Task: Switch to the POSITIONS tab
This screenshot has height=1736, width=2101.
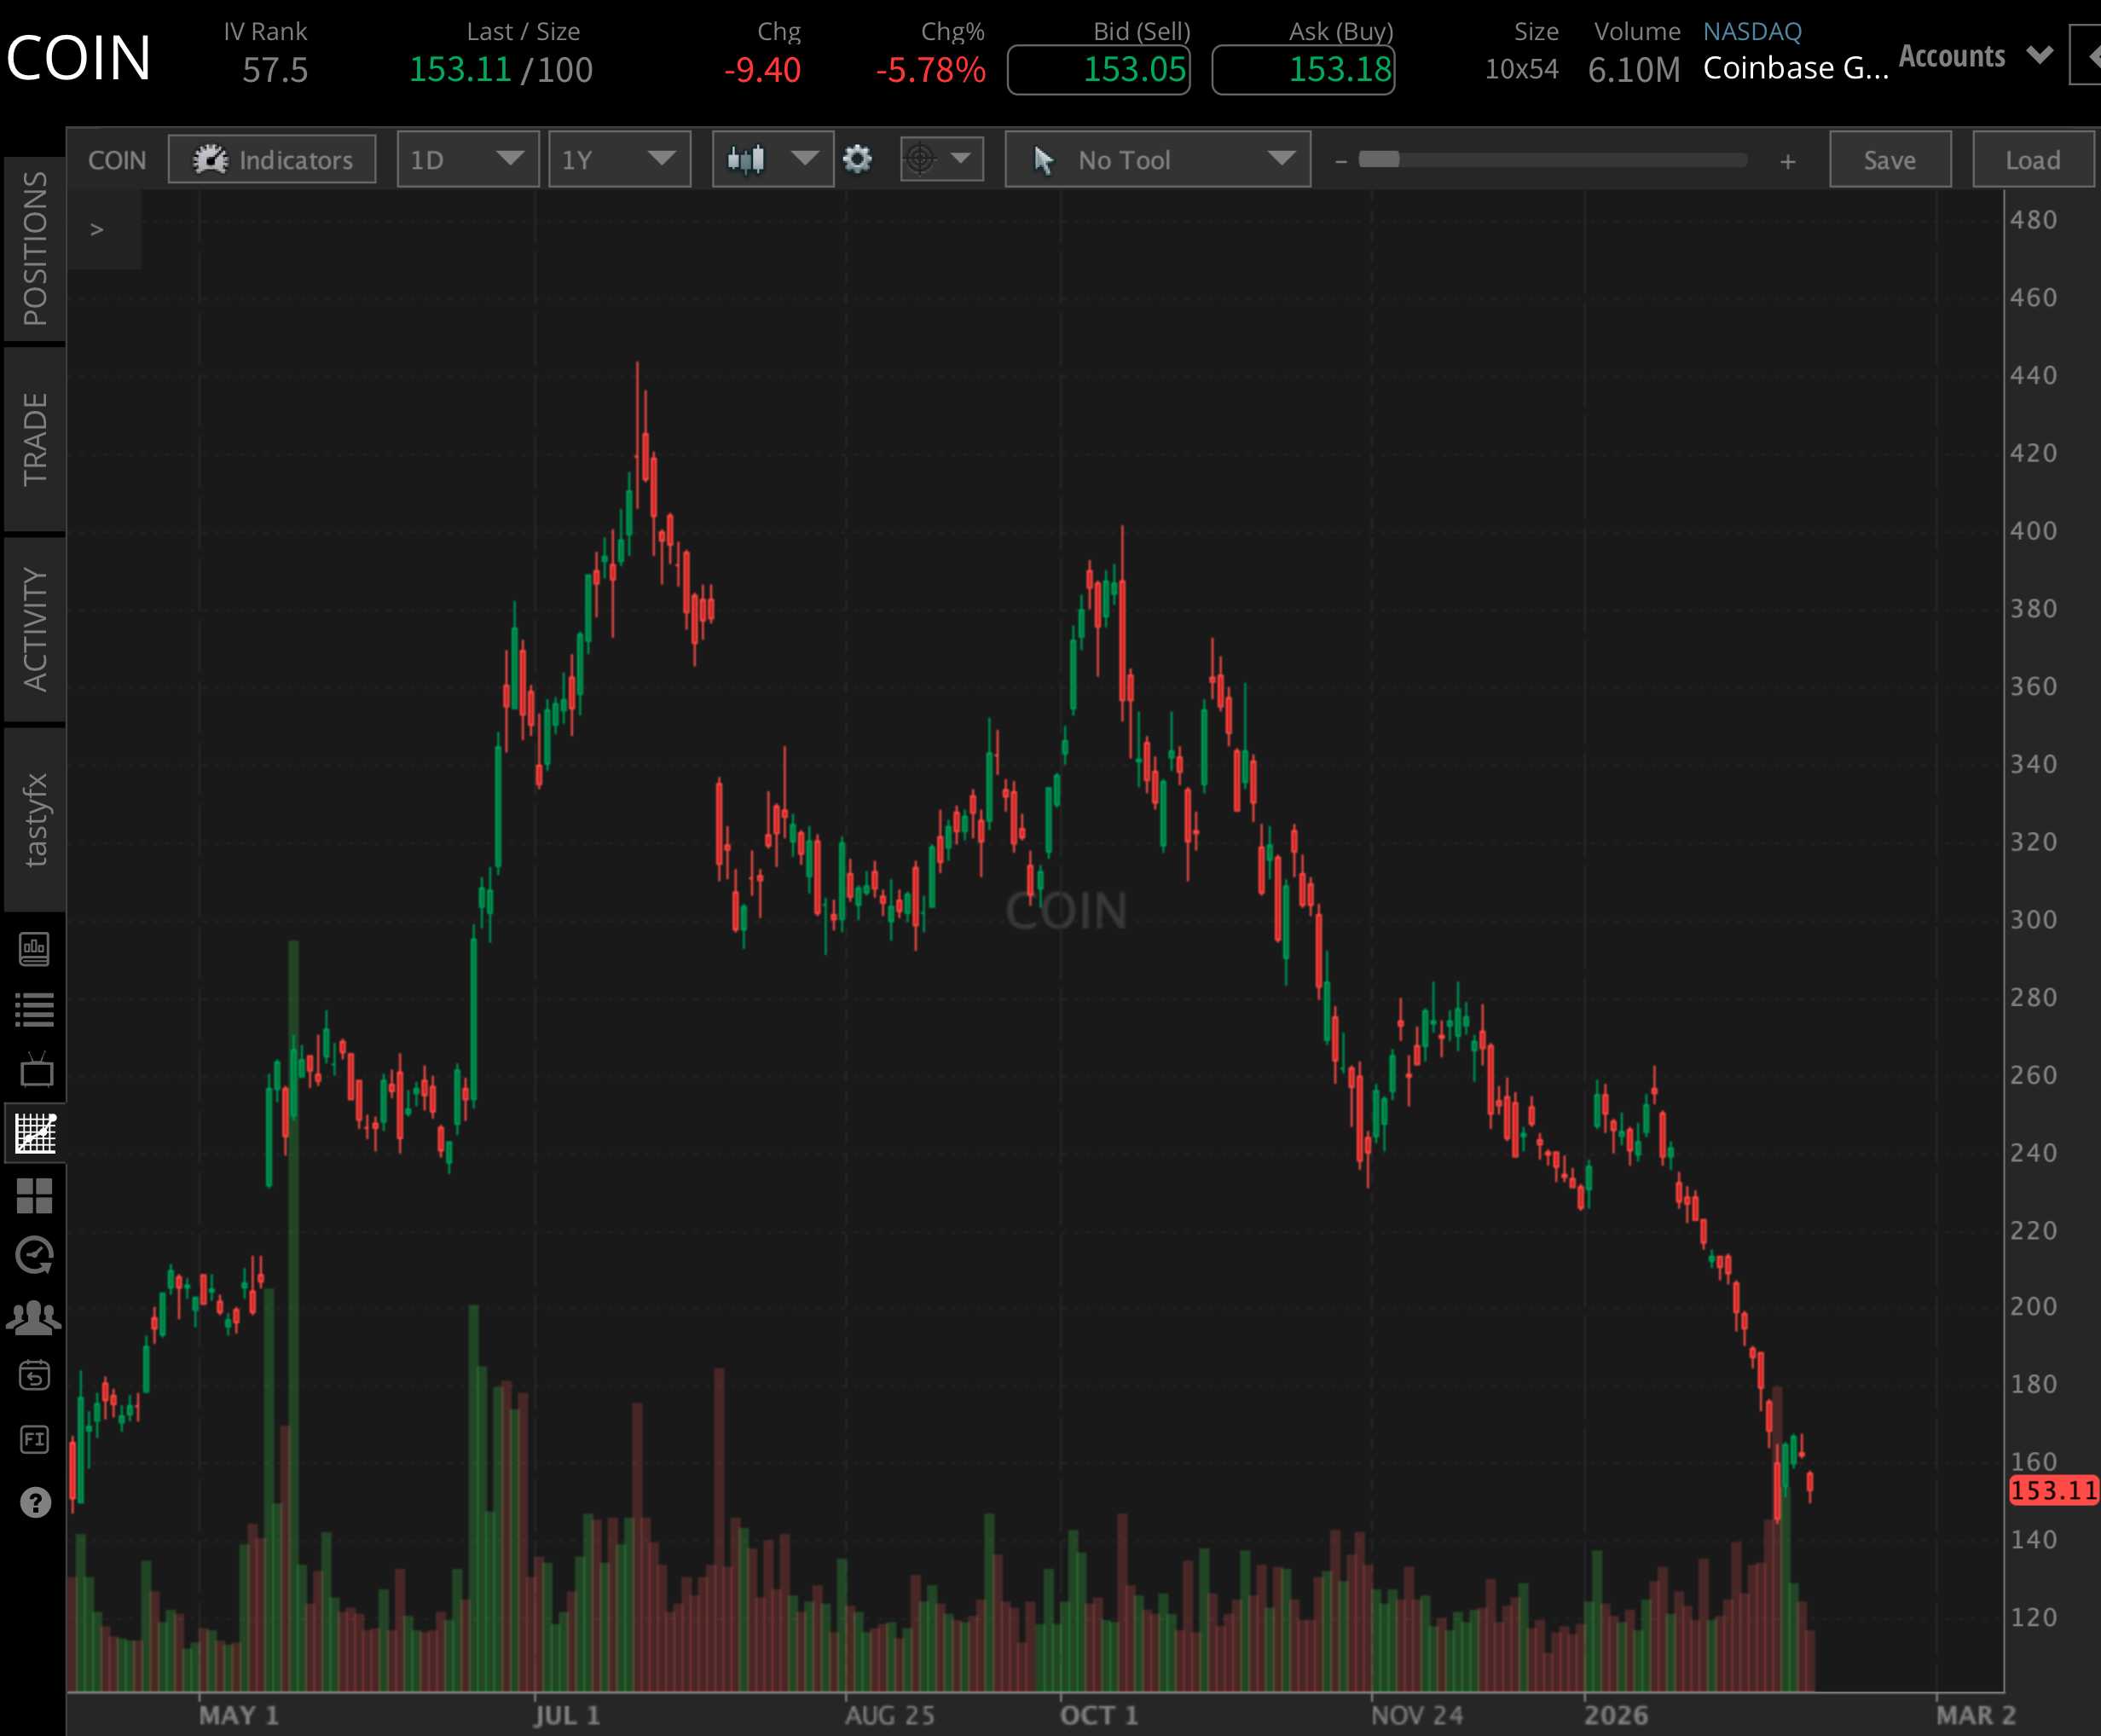Action: [35, 248]
